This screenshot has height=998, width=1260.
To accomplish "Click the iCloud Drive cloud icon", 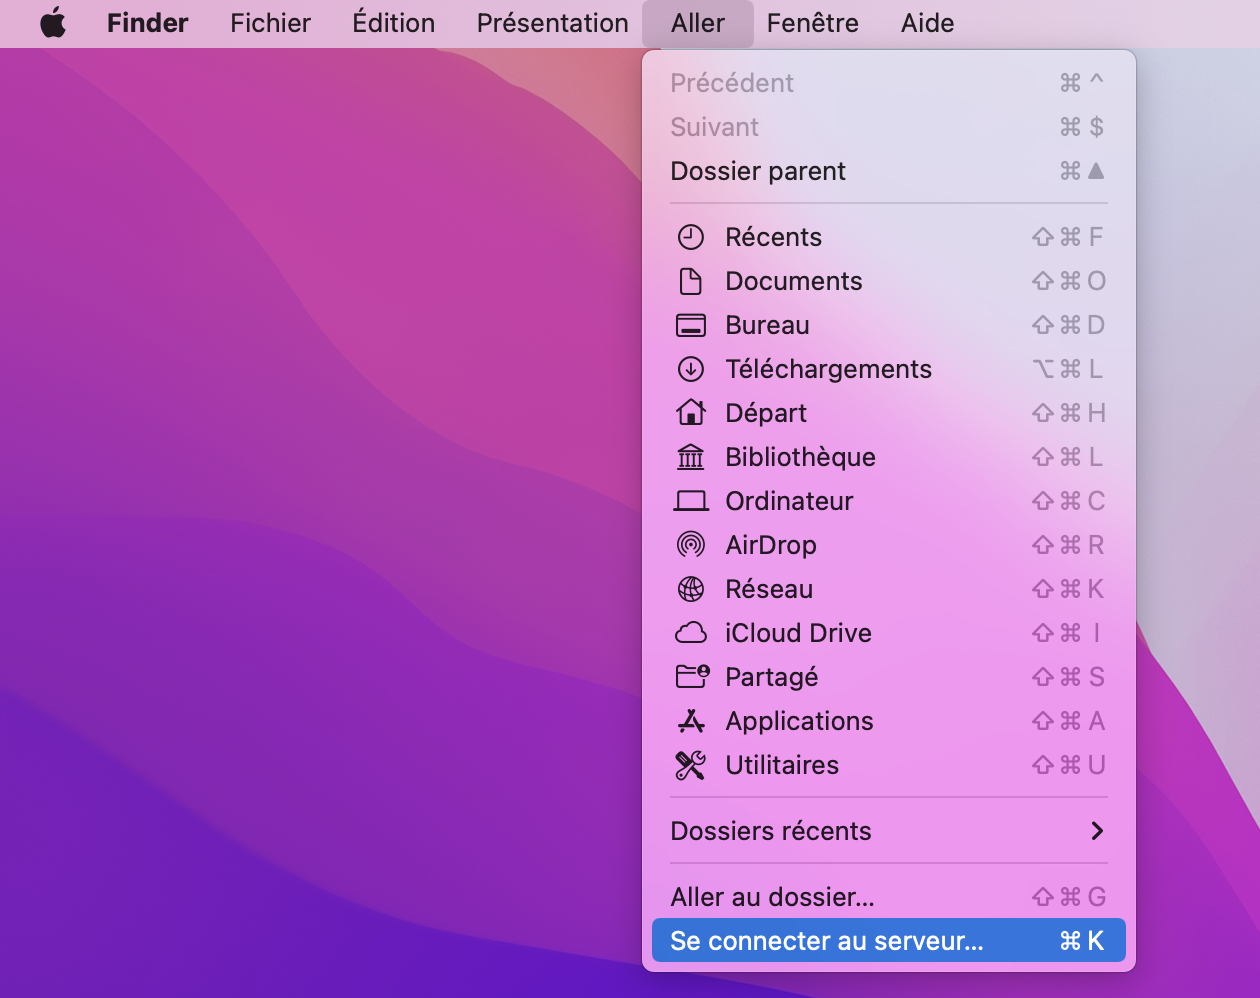I will 691,633.
